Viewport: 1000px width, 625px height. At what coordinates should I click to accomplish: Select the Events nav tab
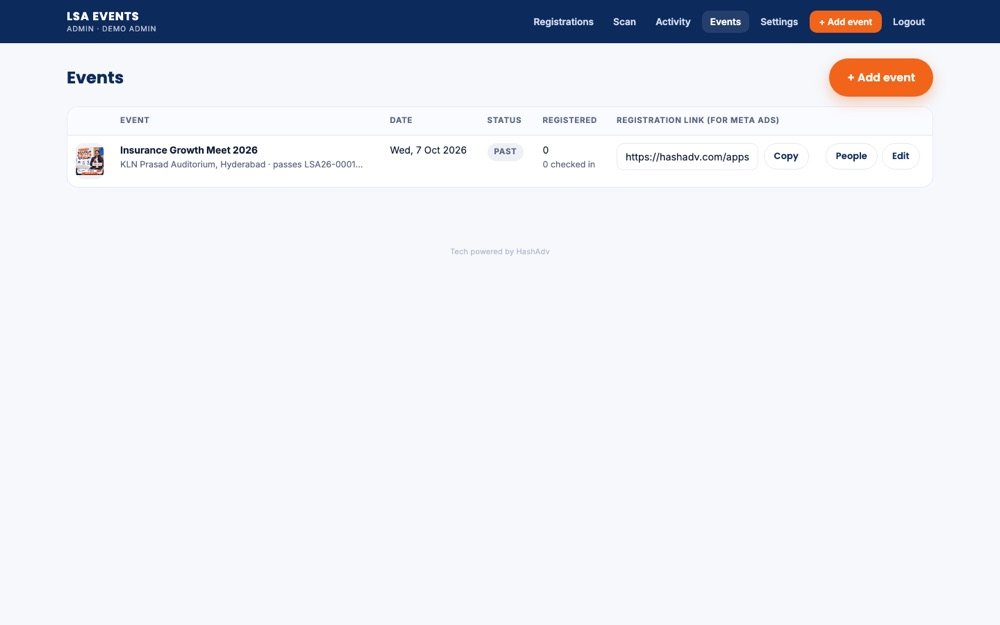coord(725,22)
